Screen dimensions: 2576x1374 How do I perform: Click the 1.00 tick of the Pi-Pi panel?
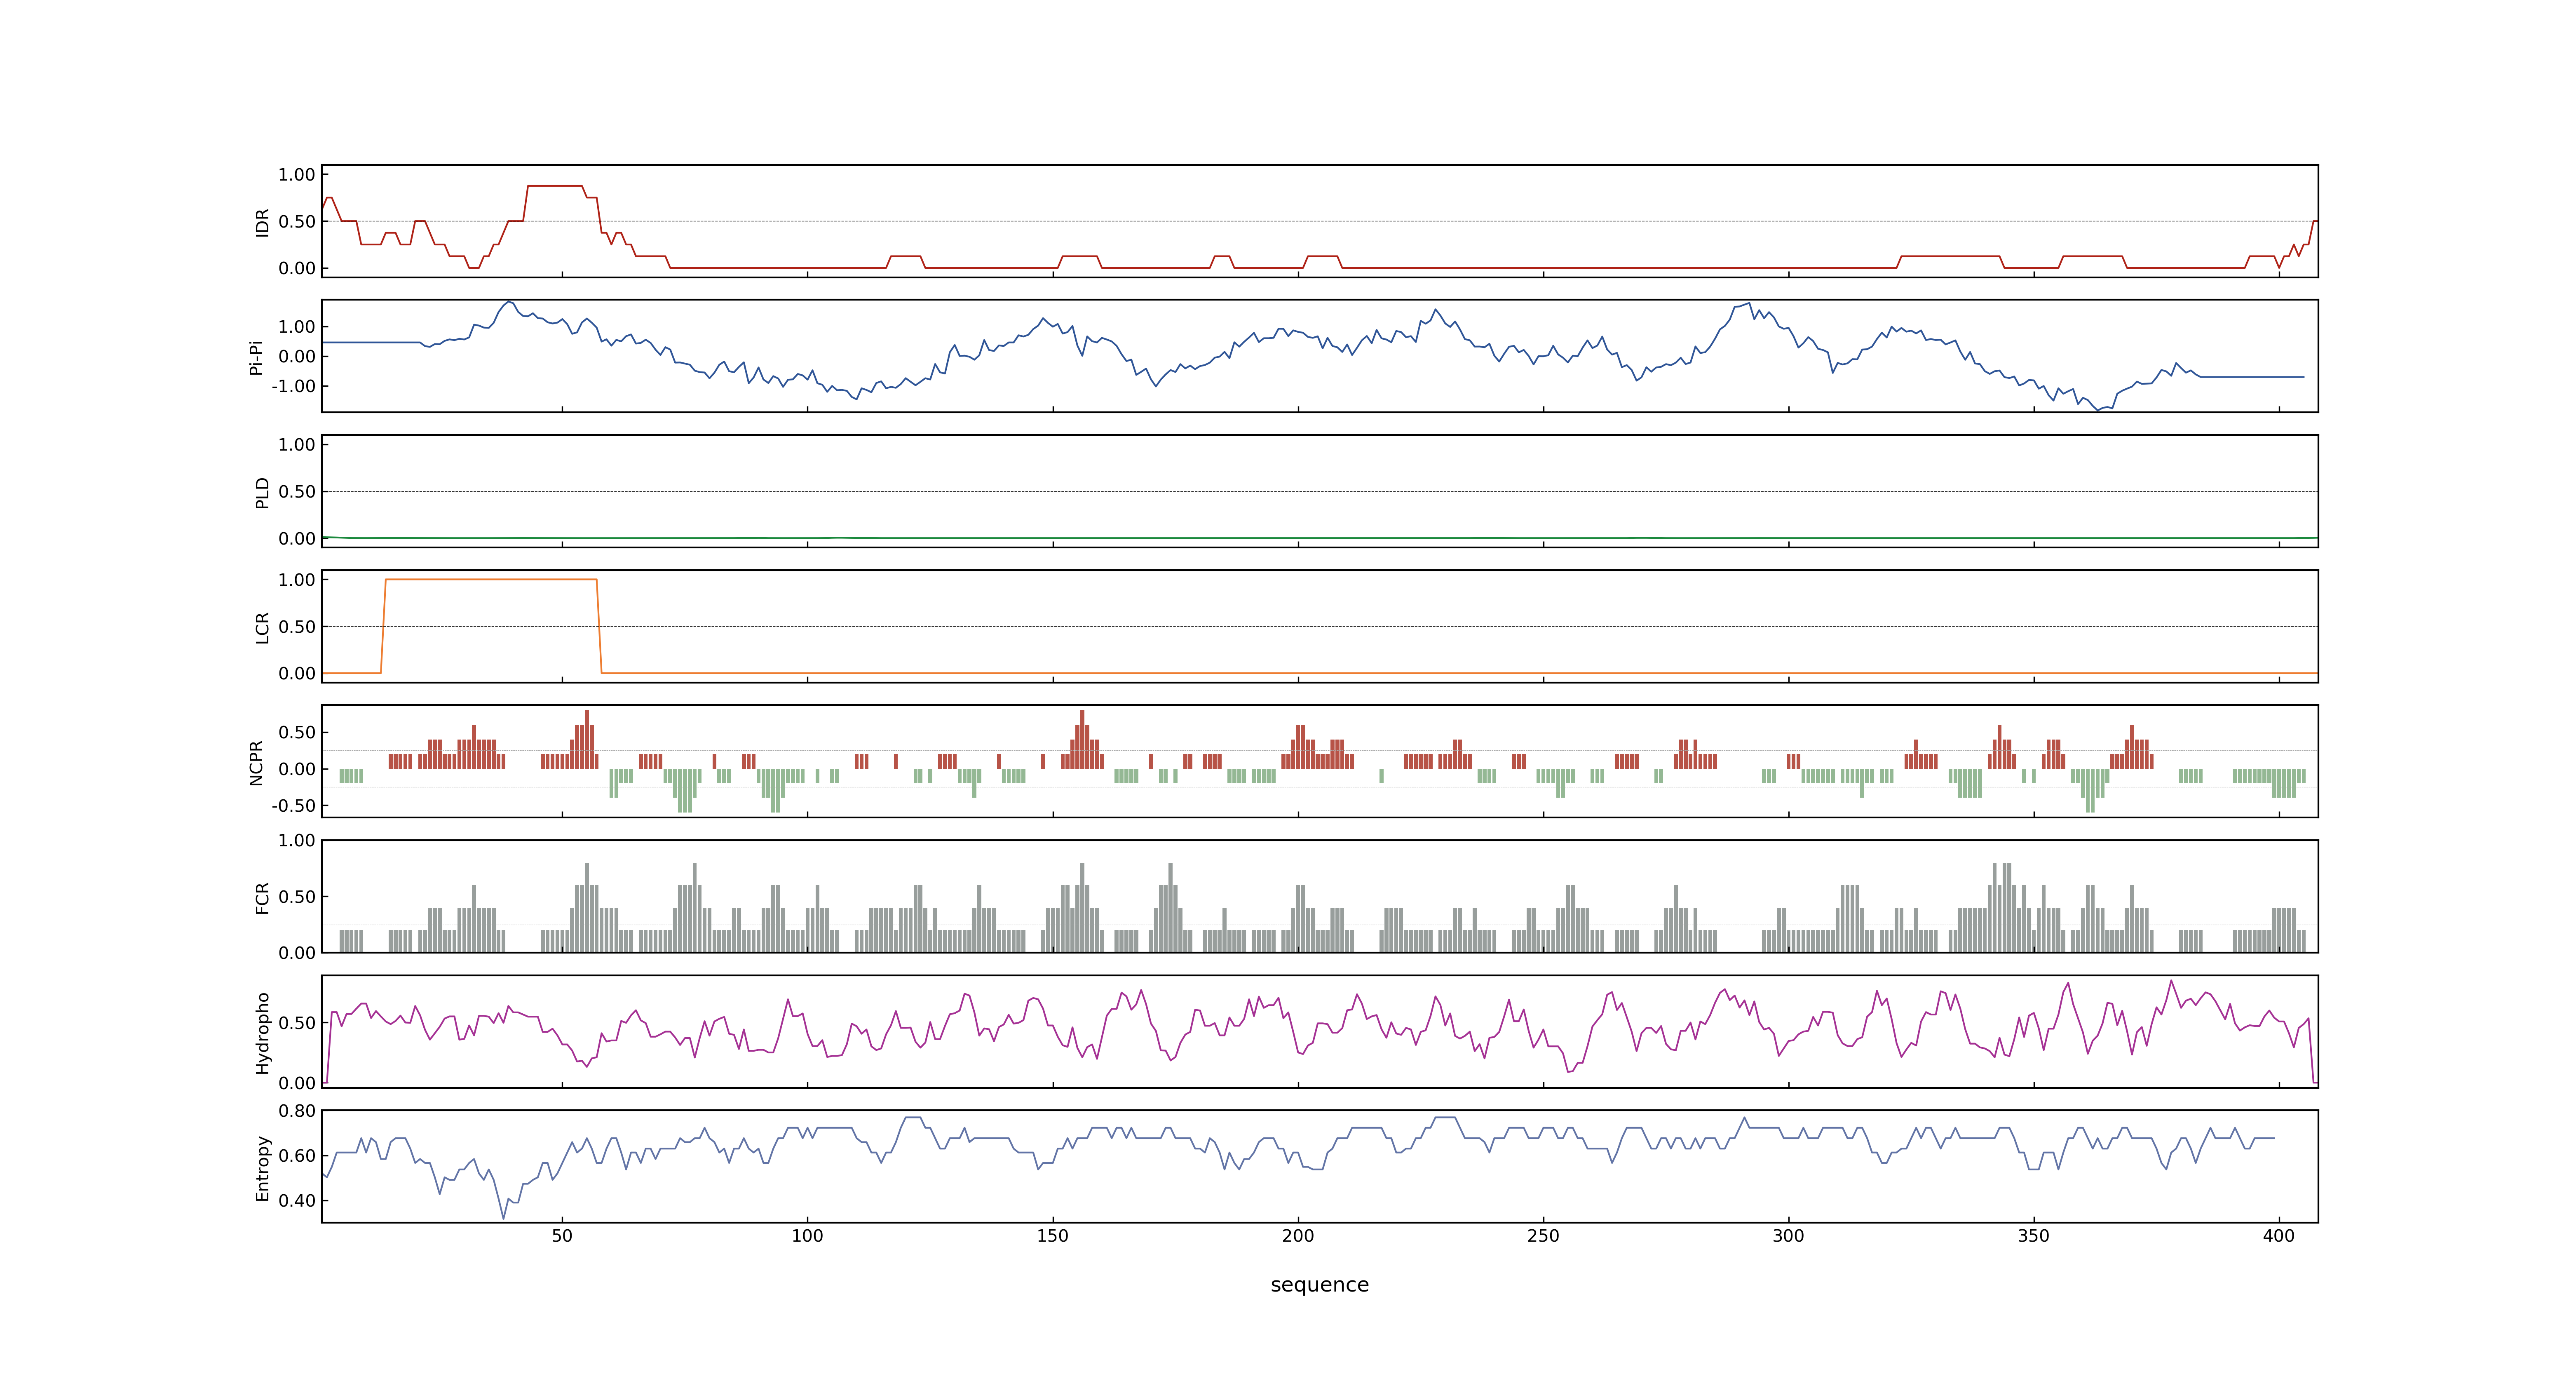297,327
